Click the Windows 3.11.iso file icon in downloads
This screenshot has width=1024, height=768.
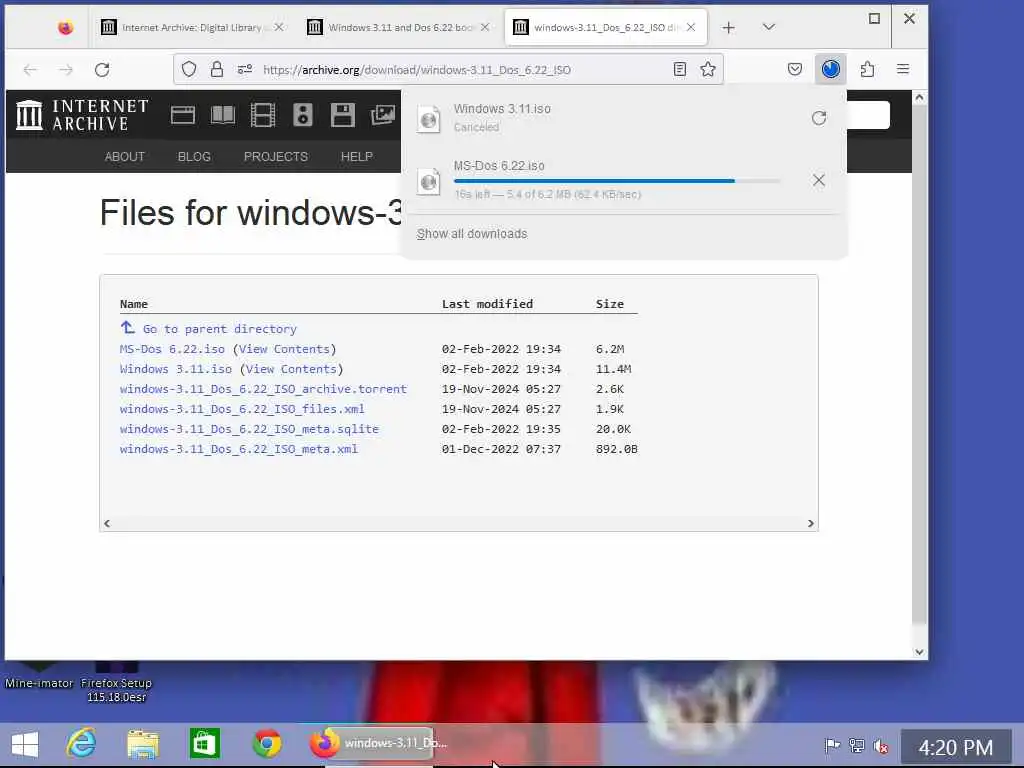pos(429,119)
